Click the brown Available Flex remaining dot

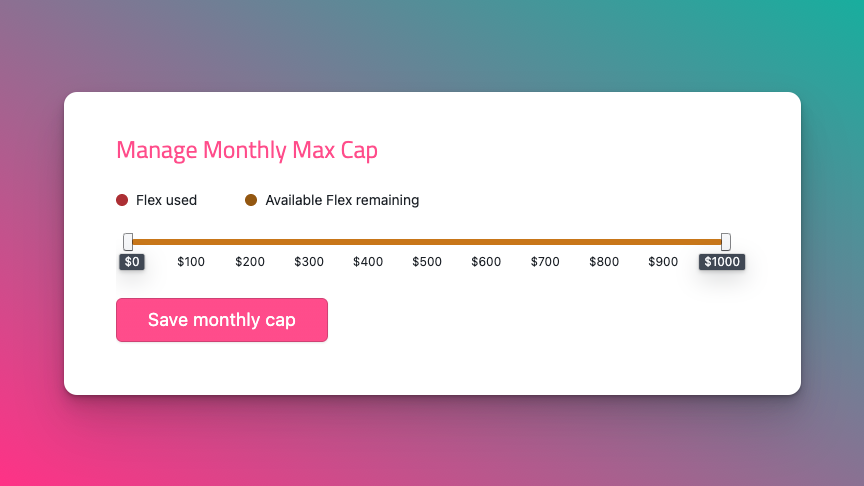pos(251,200)
